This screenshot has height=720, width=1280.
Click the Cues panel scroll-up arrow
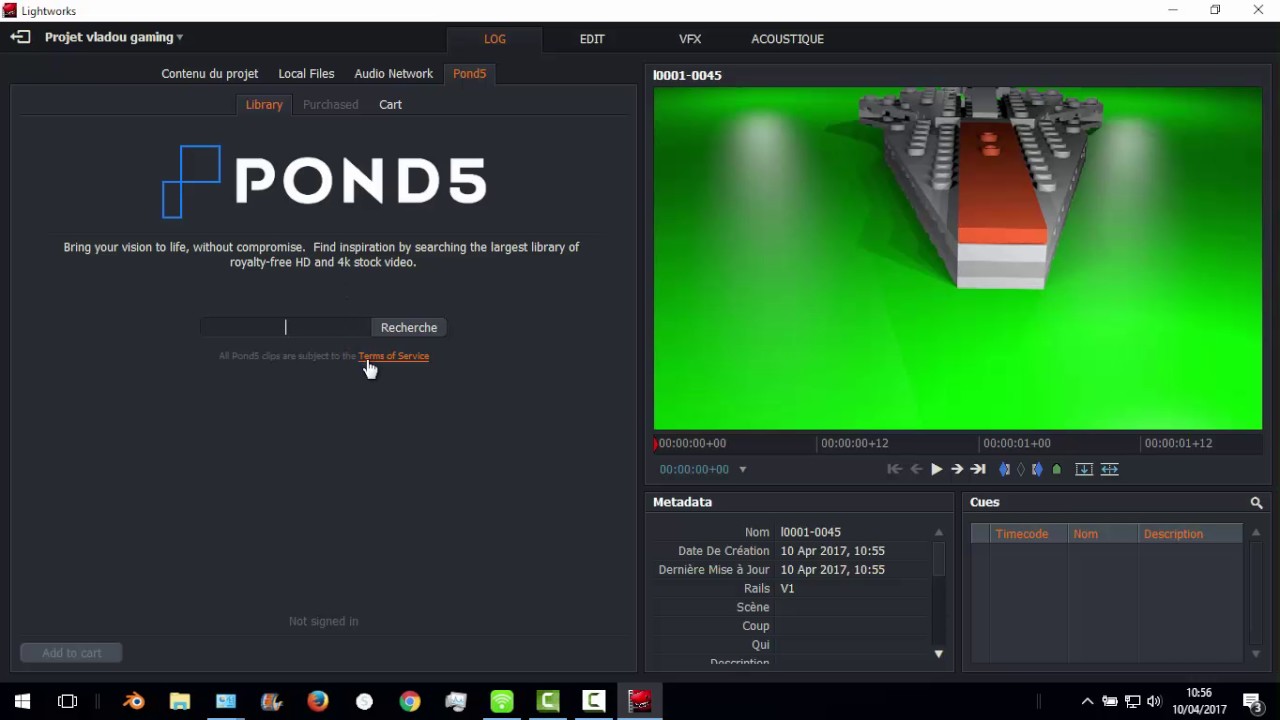point(1256,532)
